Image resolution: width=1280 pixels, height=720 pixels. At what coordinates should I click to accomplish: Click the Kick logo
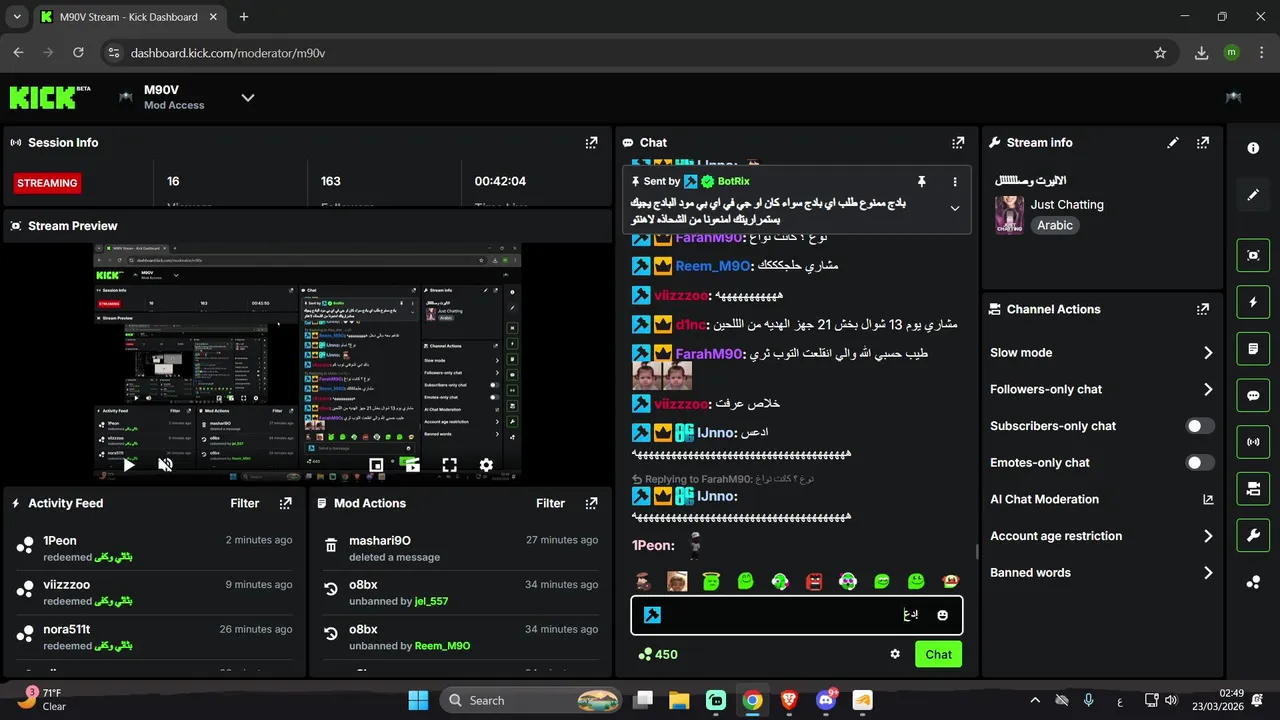point(50,97)
